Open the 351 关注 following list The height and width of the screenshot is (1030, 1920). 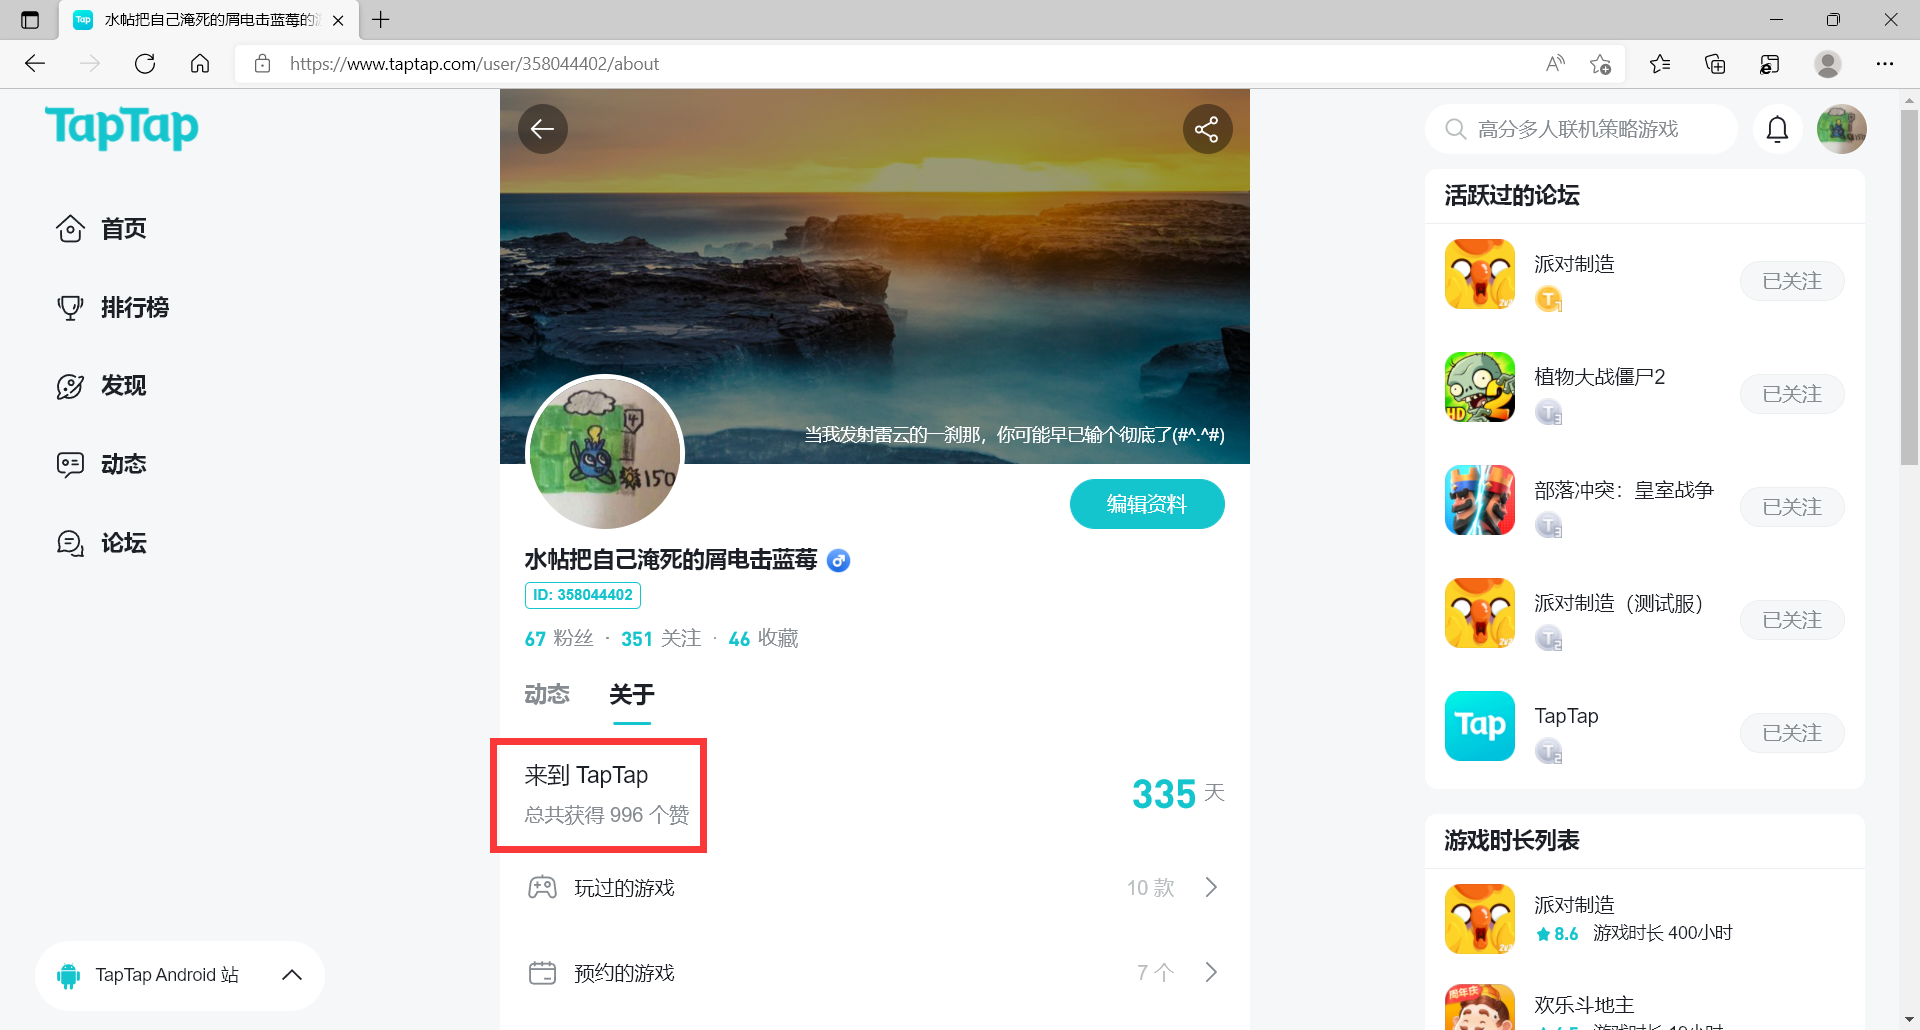(x=661, y=638)
